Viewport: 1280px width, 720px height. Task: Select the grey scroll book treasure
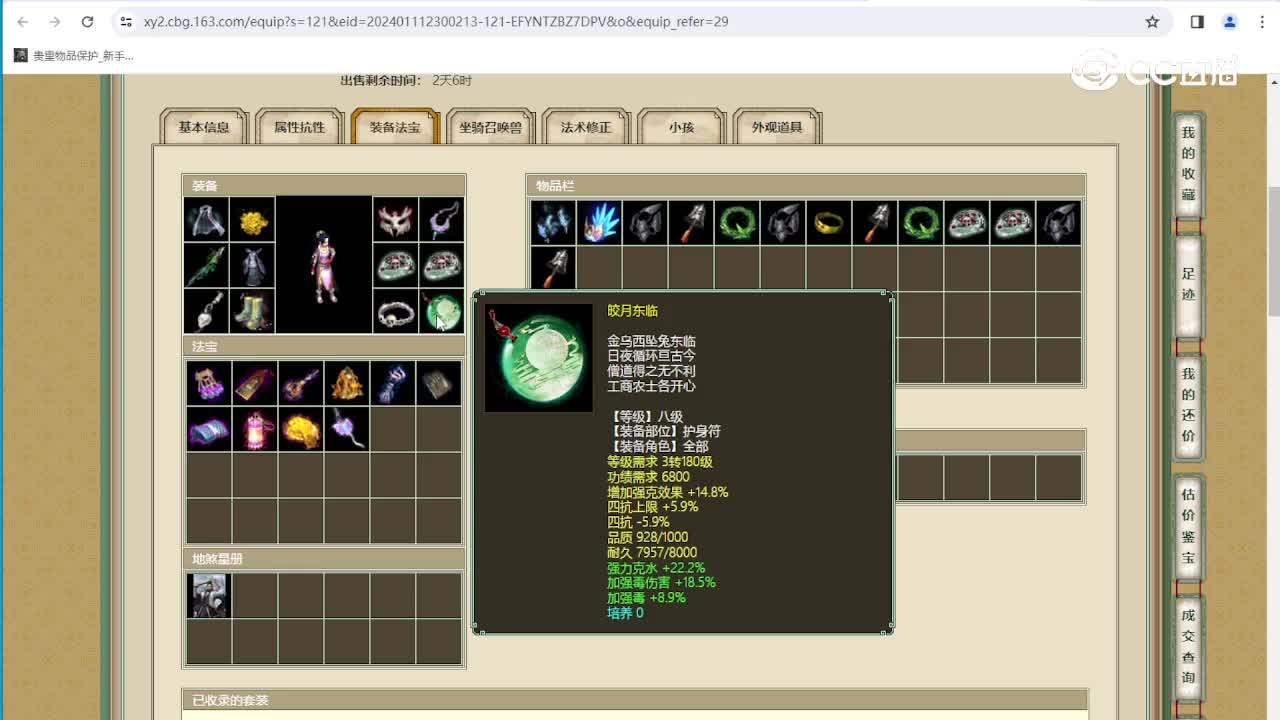click(439, 383)
